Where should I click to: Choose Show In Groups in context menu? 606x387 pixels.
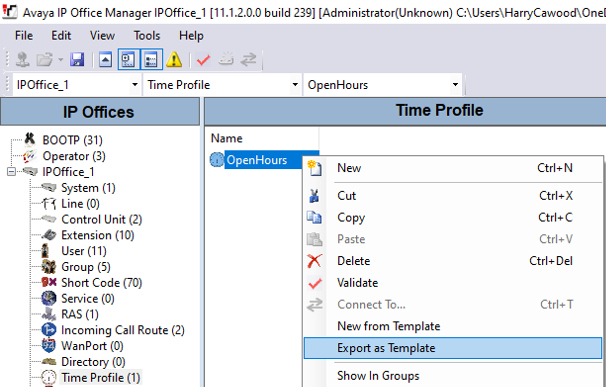pos(453,376)
